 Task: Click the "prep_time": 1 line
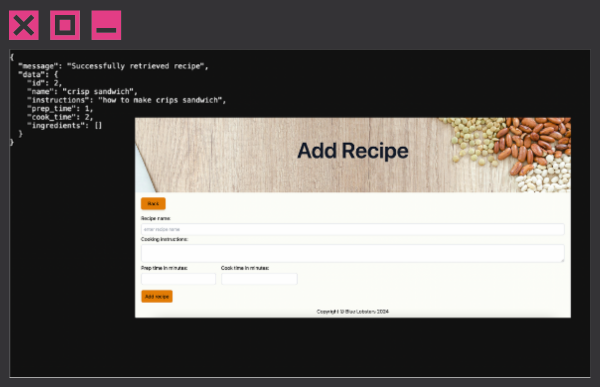[60, 108]
